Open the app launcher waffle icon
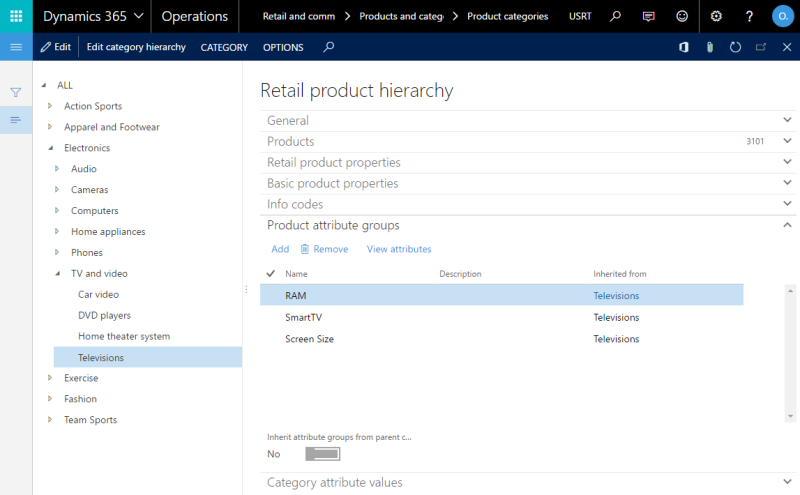The width and height of the screenshot is (800, 495). click(16, 16)
